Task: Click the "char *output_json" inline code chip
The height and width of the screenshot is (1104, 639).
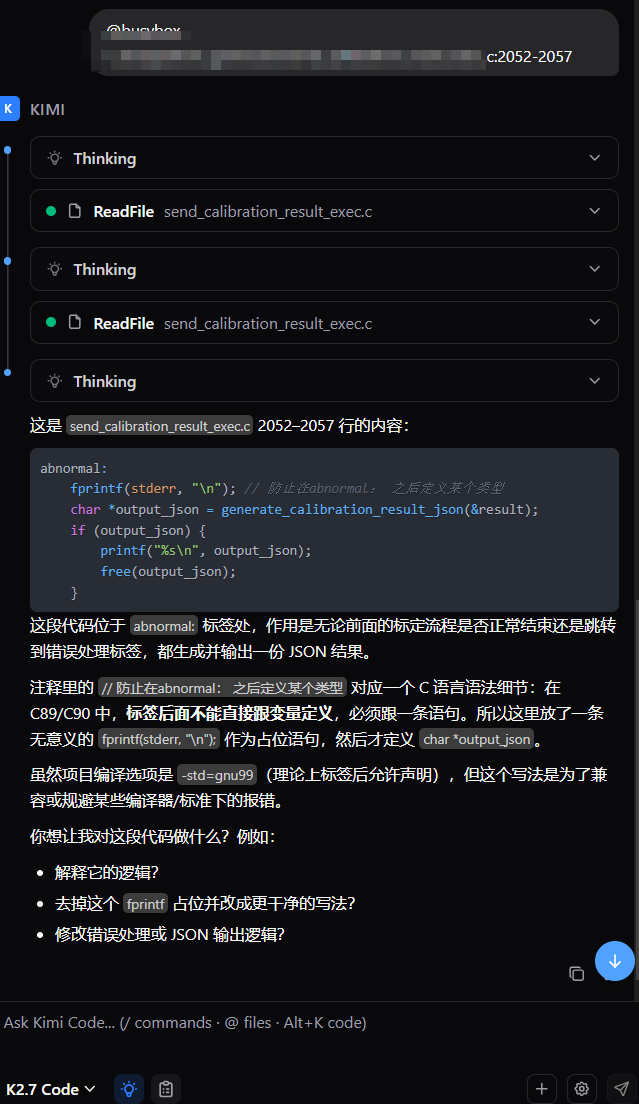Action: [476, 739]
